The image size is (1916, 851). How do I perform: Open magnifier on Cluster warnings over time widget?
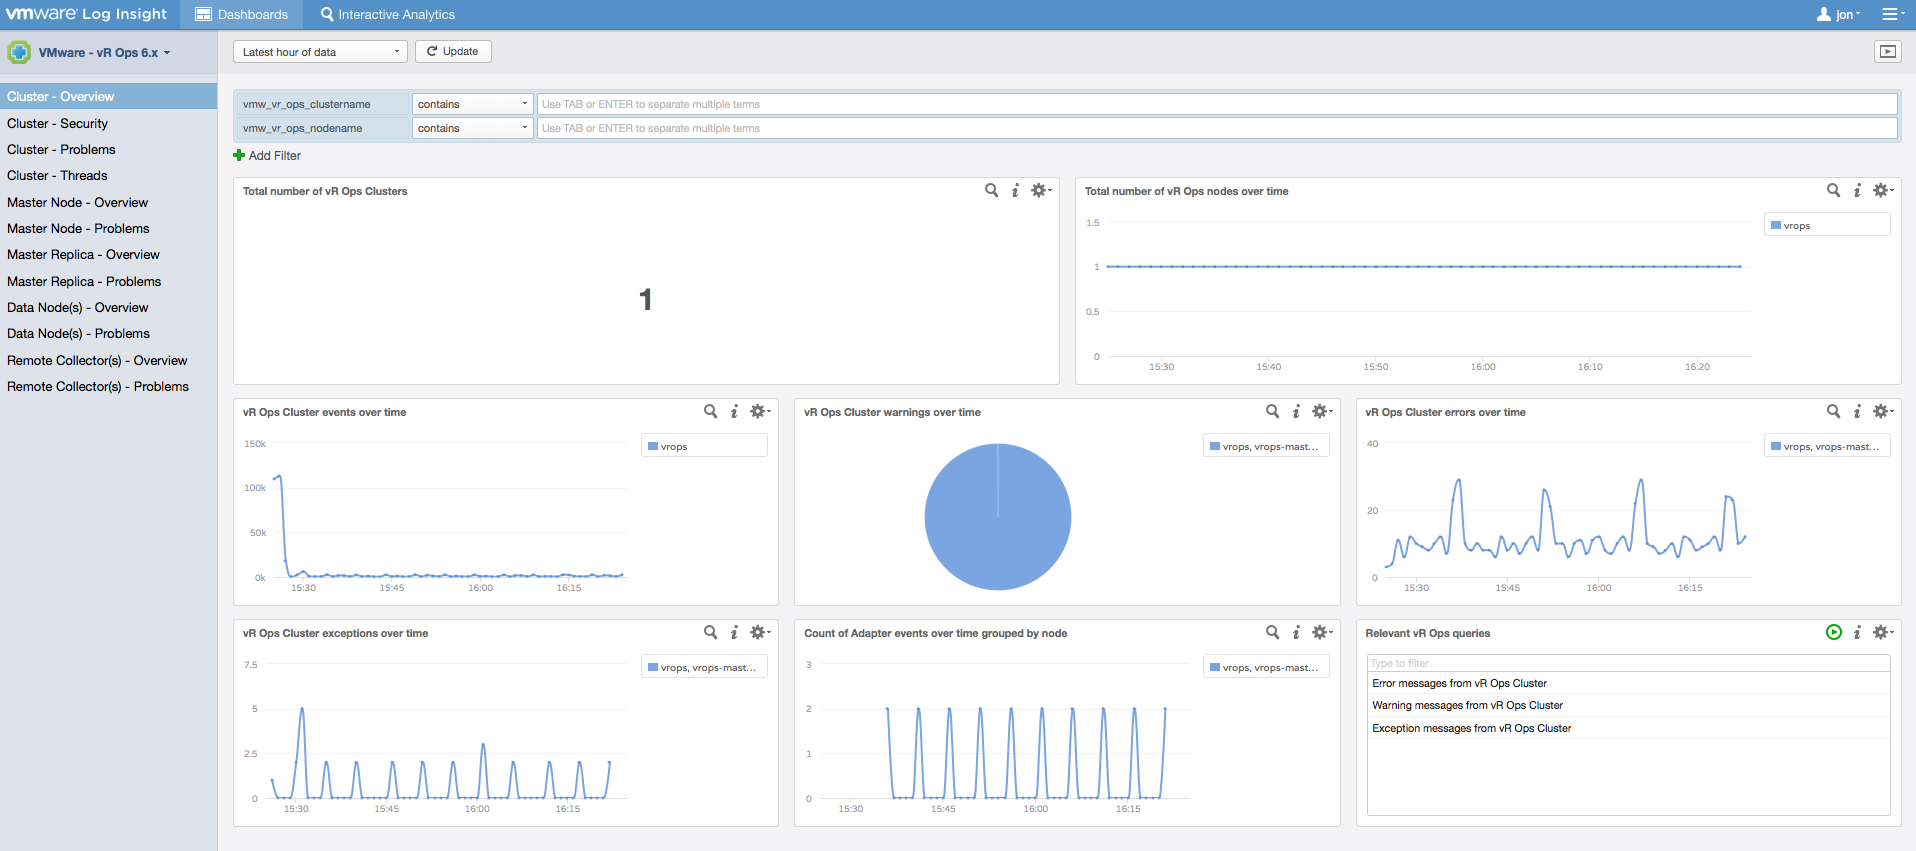1272,411
